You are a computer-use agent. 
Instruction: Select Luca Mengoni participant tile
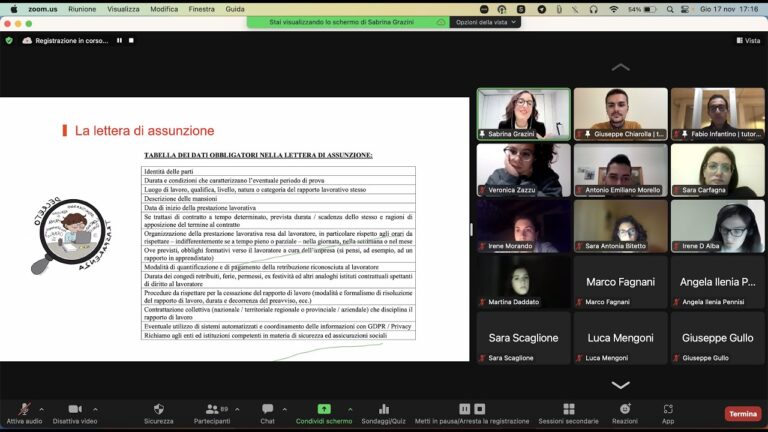pyautogui.click(x=621, y=338)
